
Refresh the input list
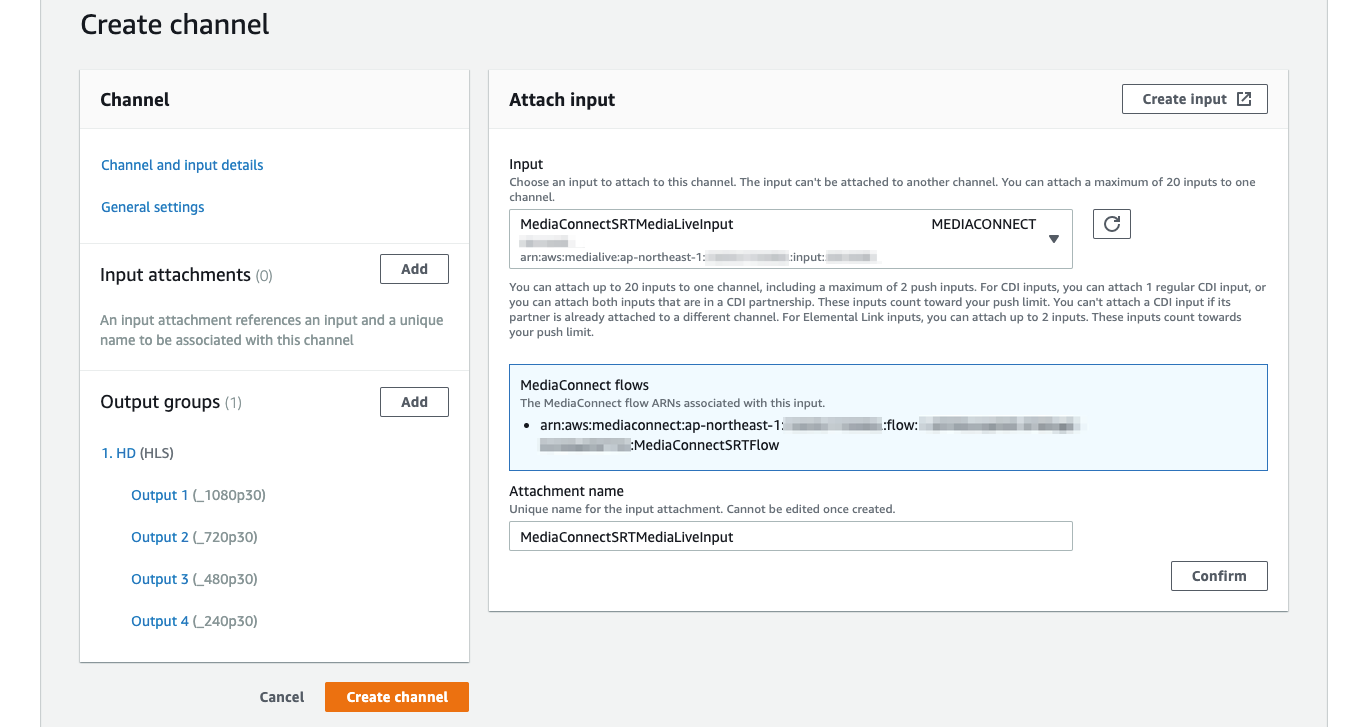(x=1111, y=223)
